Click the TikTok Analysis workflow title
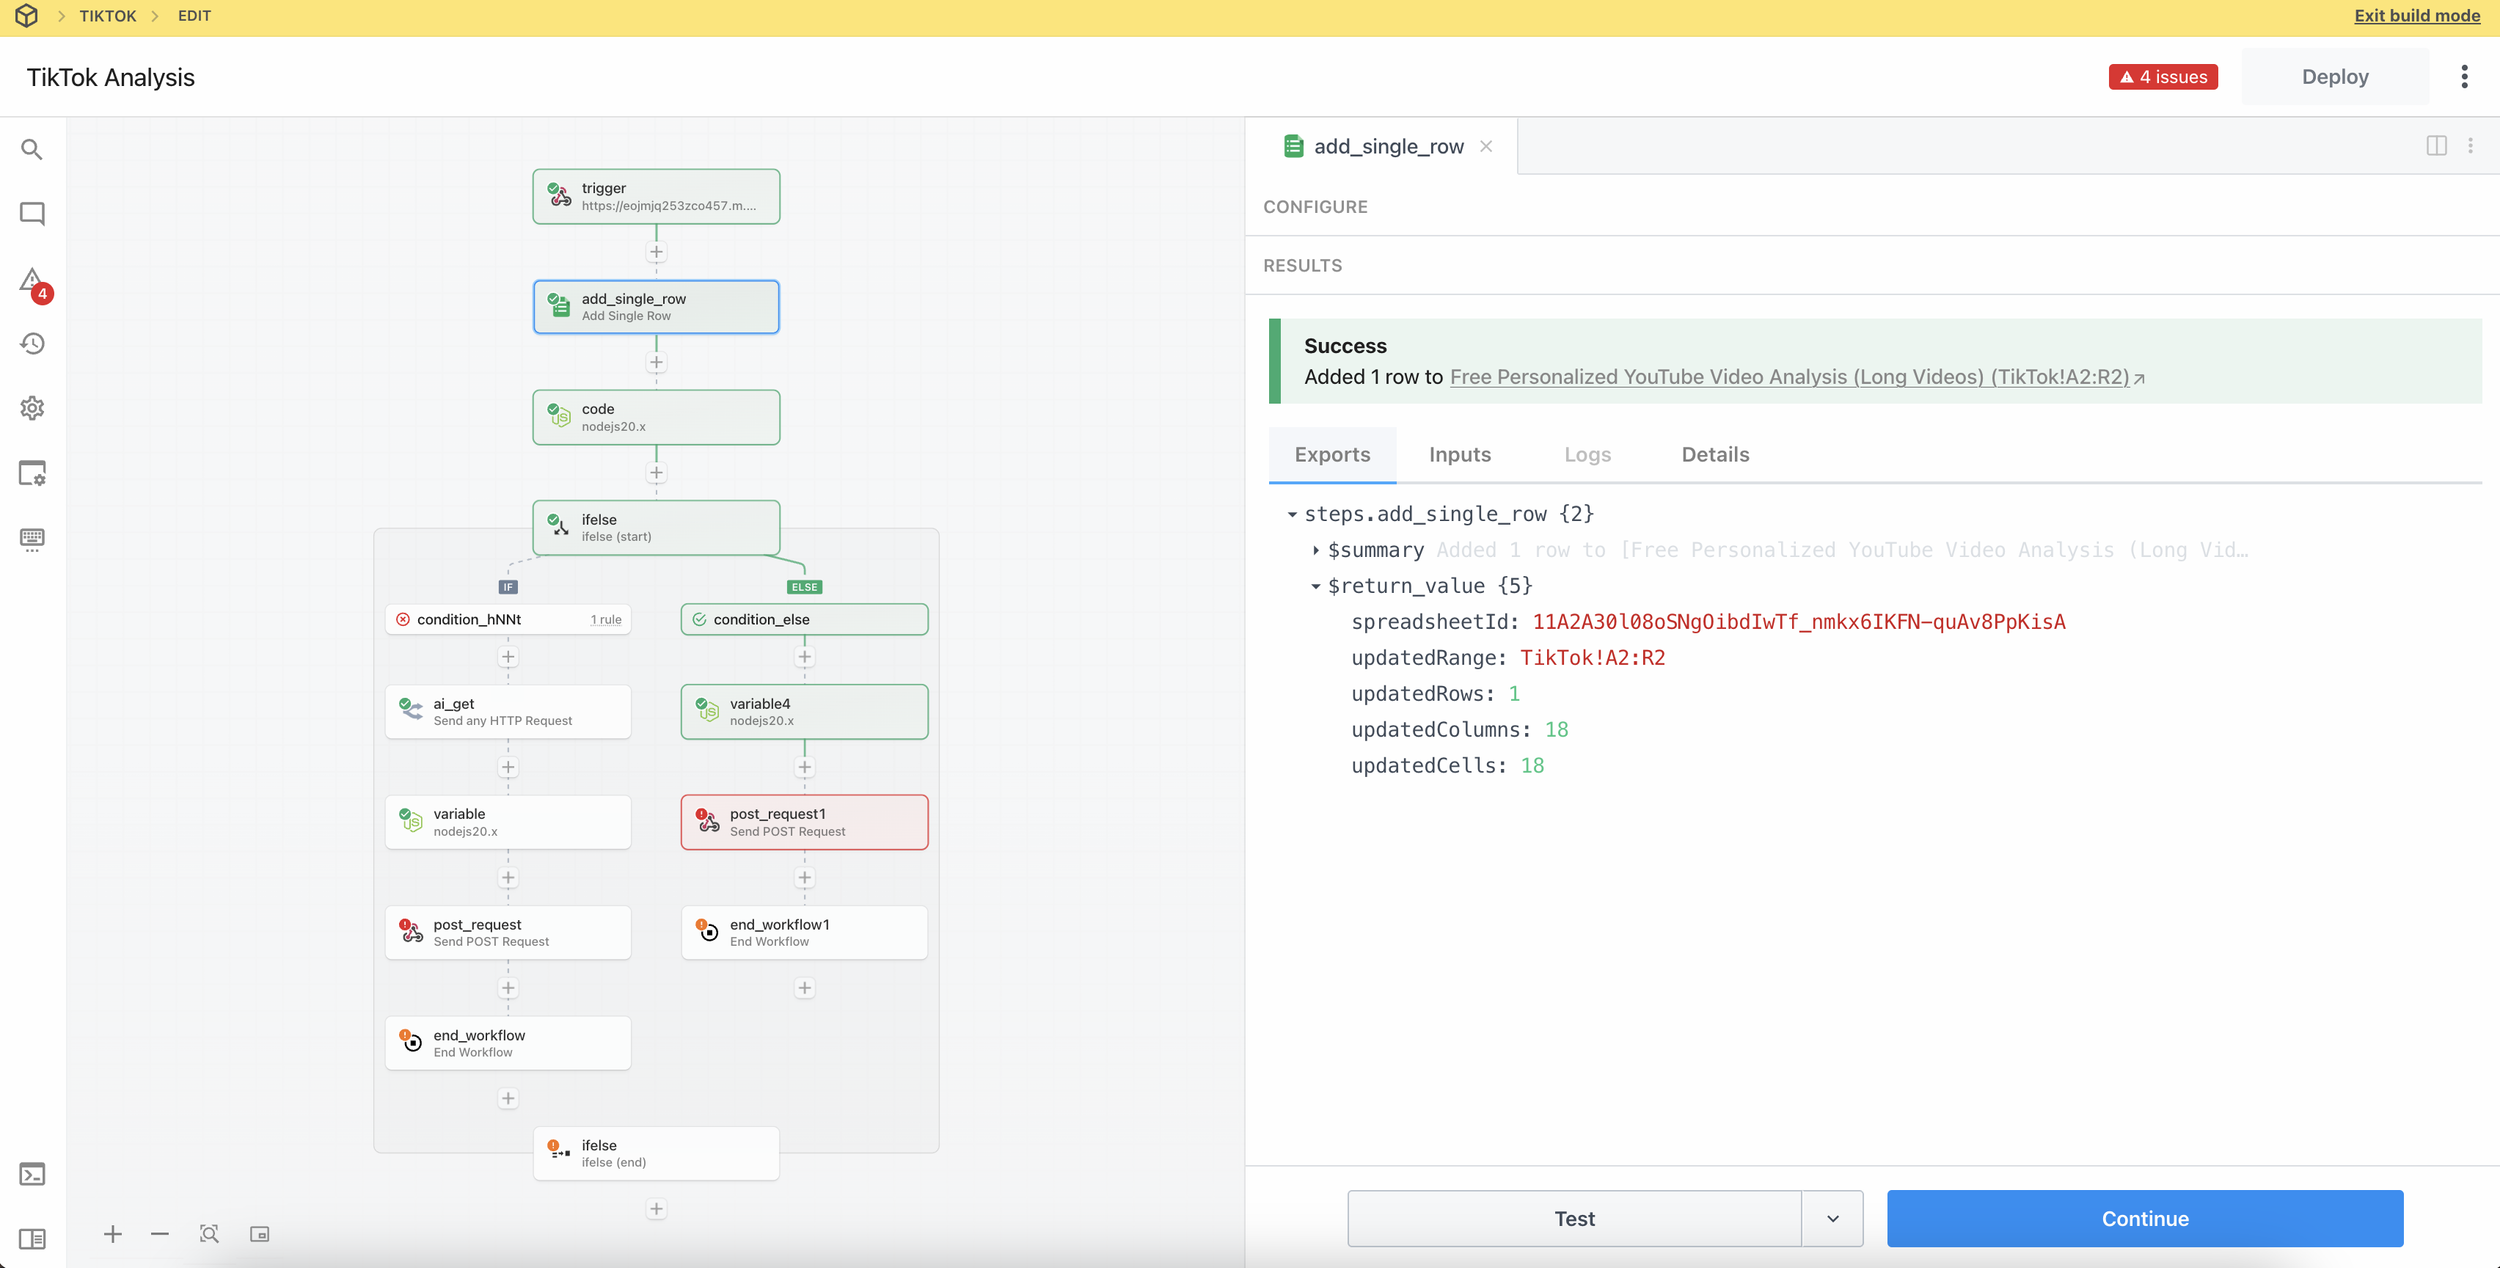The height and width of the screenshot is (1268, 2500). [111, 78]
